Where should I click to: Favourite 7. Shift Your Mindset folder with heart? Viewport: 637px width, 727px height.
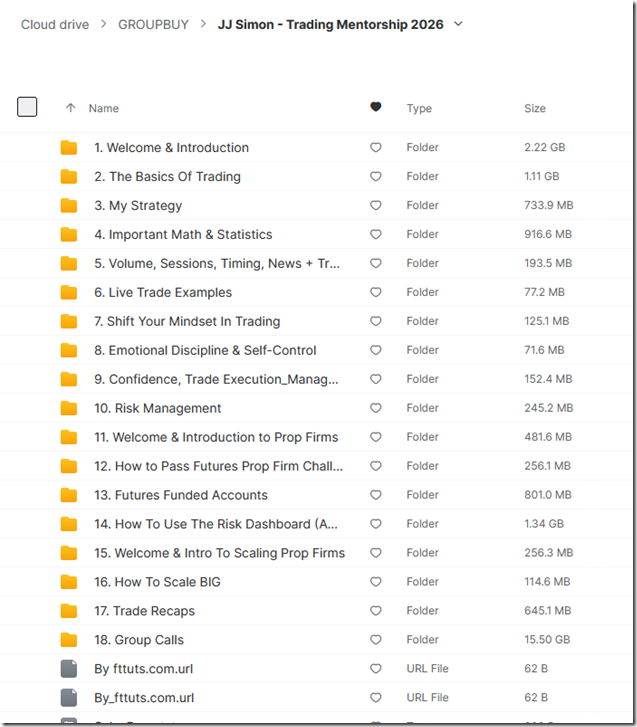tap(376, 321)
